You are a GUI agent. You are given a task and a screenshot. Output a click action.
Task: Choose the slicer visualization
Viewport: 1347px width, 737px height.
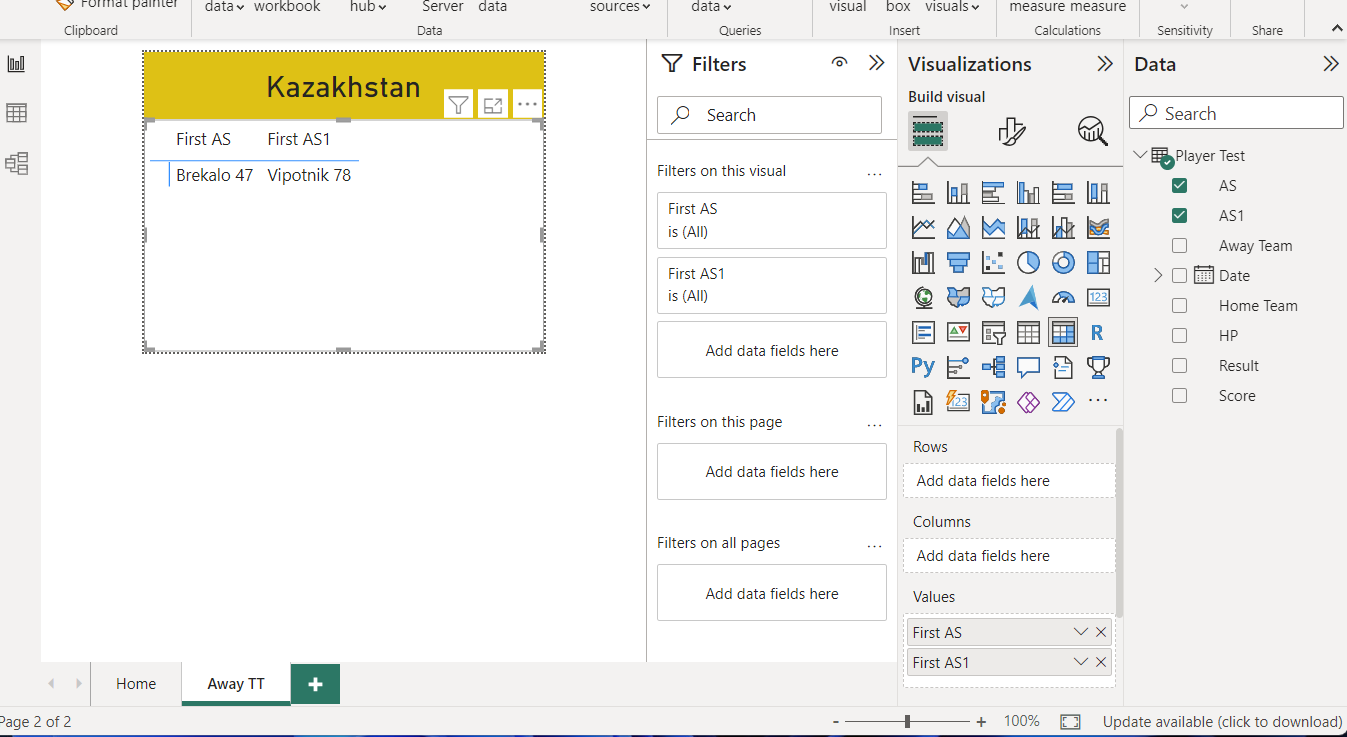[x=993, y=332]
